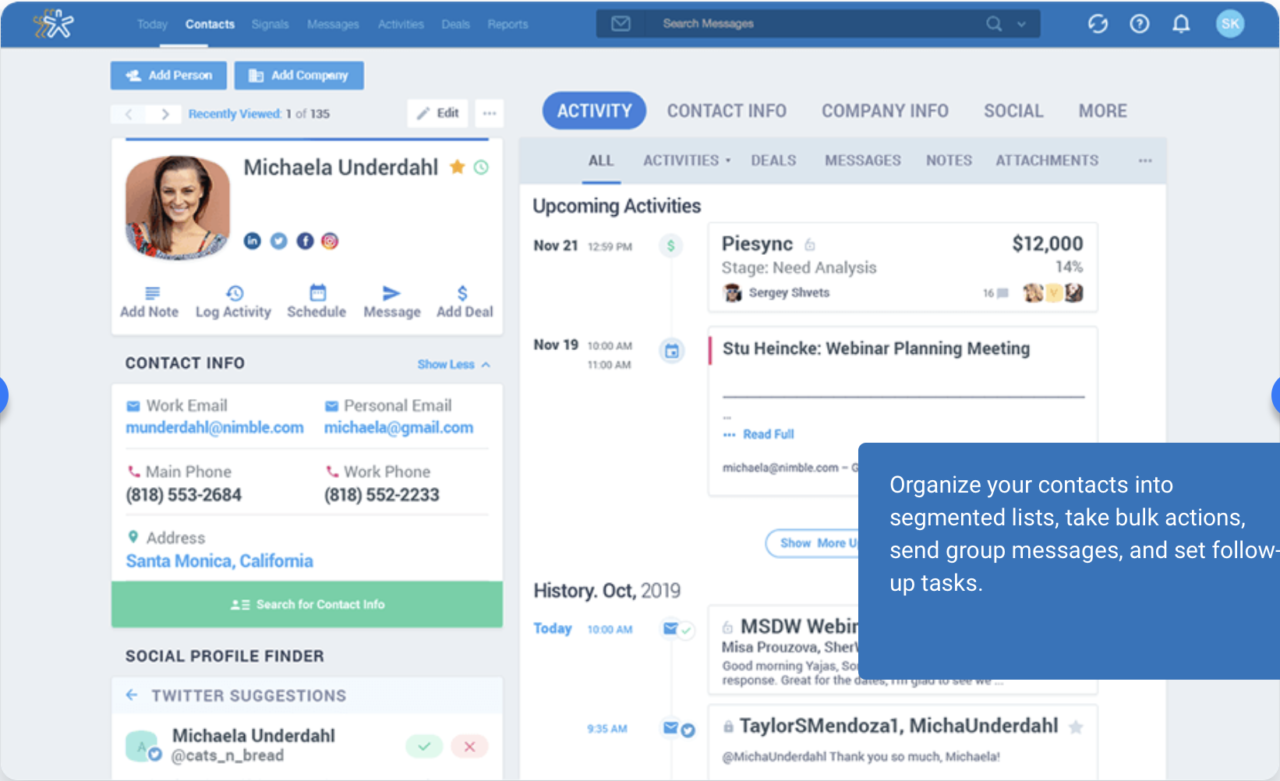Viewport: 1280px width, 781px height.
Task: Open Michaela's LinkedIn profile icon
Action: pos(252,241)
